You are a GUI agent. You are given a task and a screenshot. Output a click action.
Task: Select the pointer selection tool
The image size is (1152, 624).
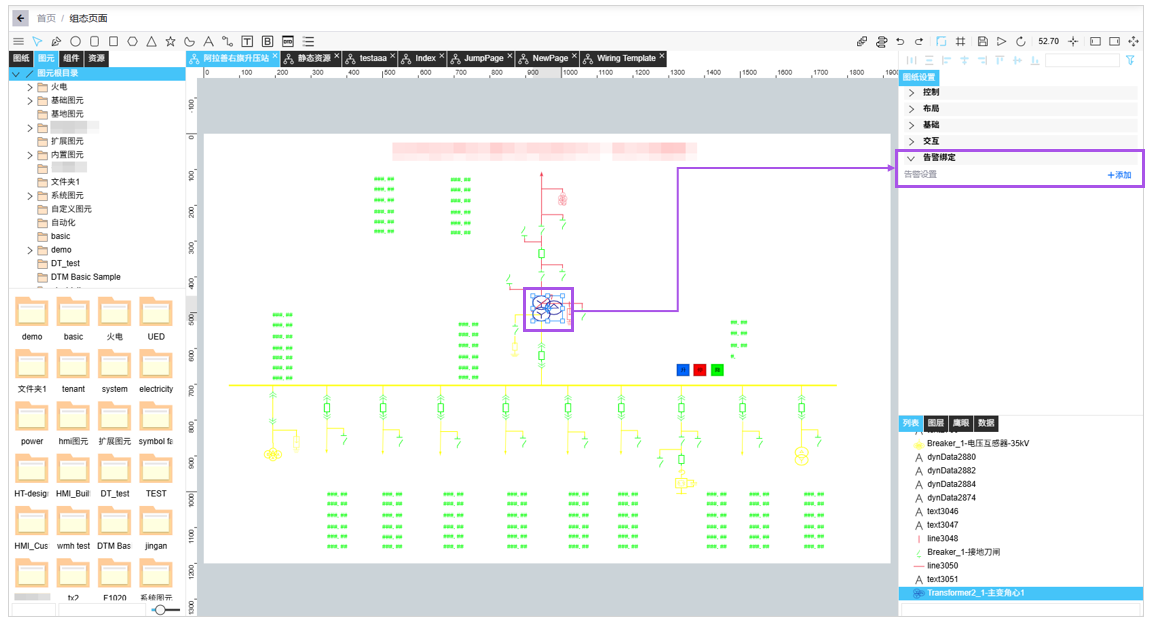(37, 41)
